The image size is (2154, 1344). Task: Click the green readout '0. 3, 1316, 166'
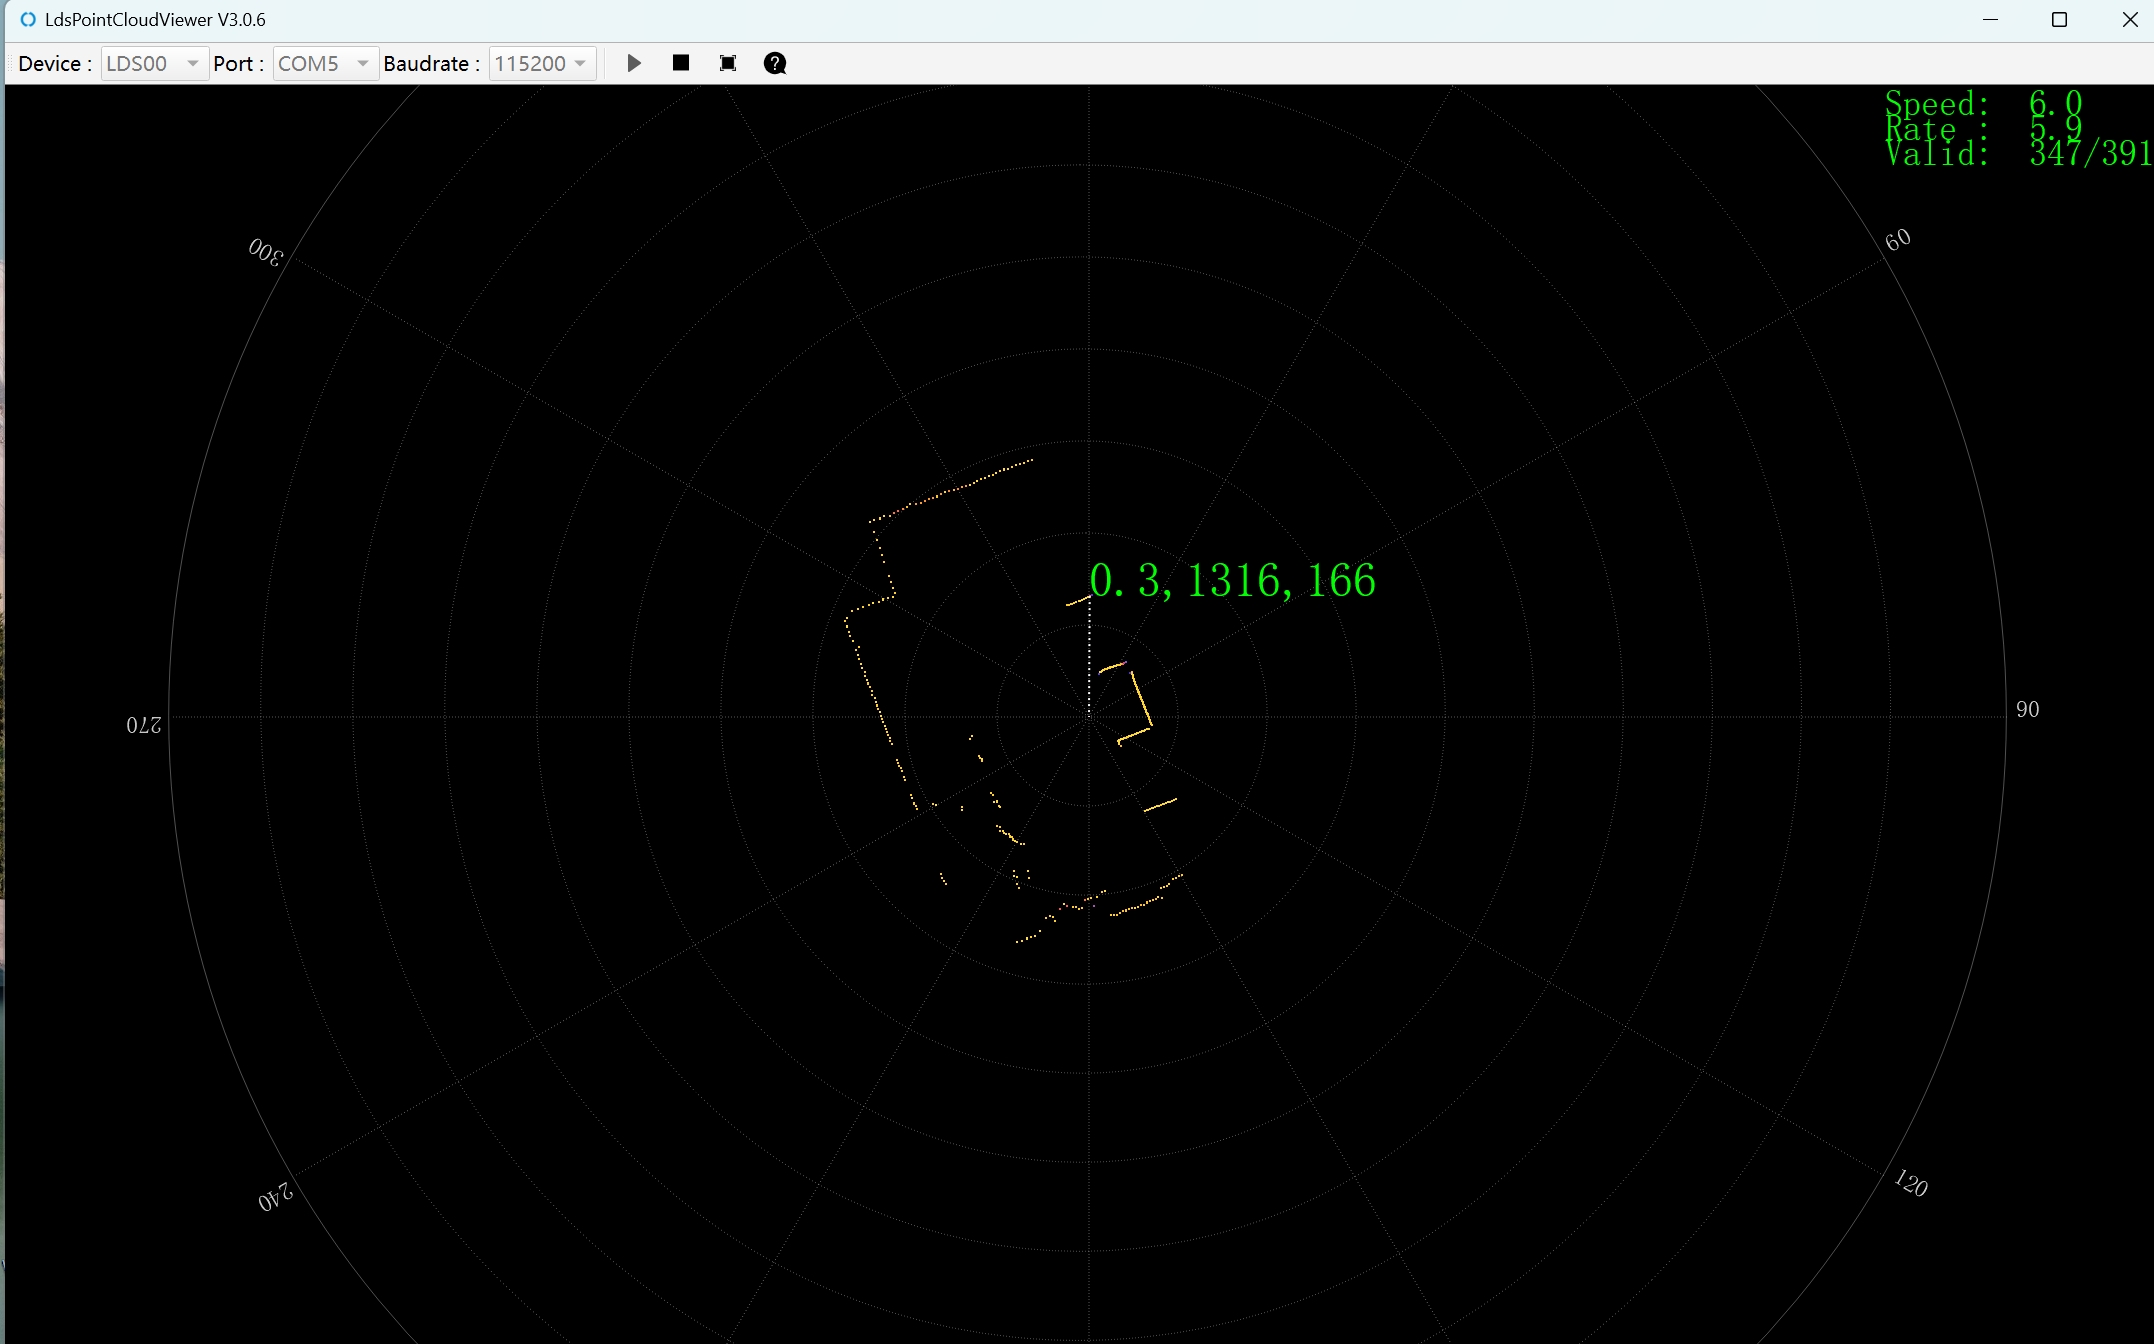coord(1232,580)
